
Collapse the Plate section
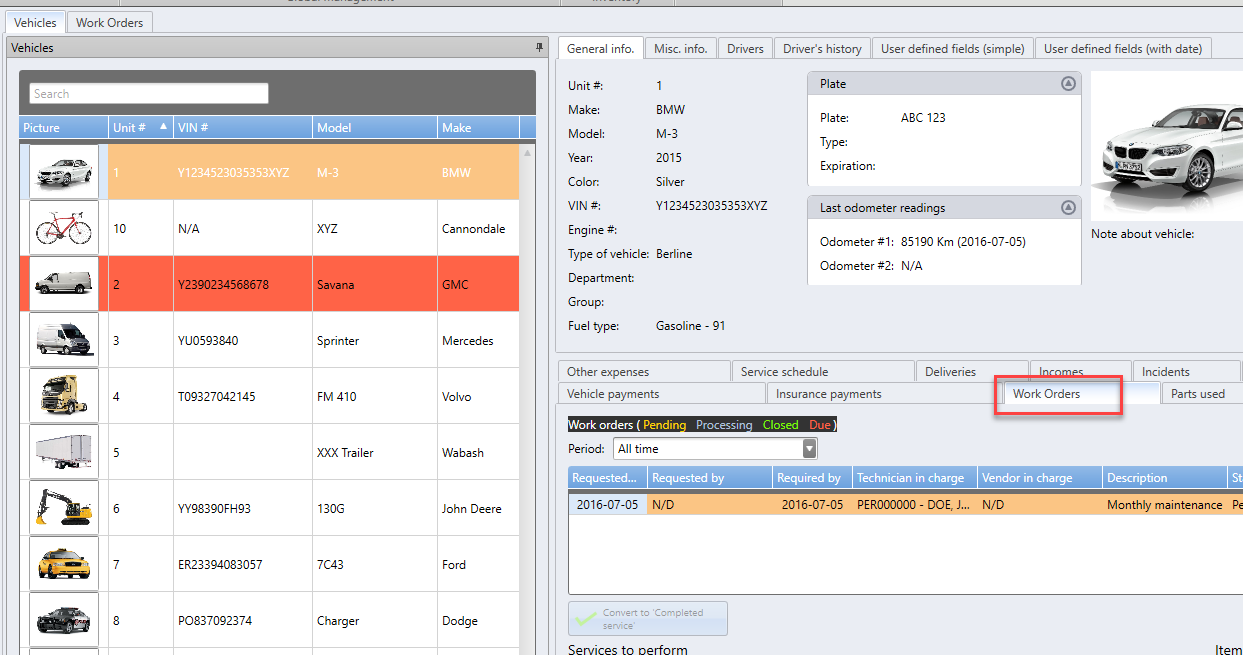click(1068, 84)
